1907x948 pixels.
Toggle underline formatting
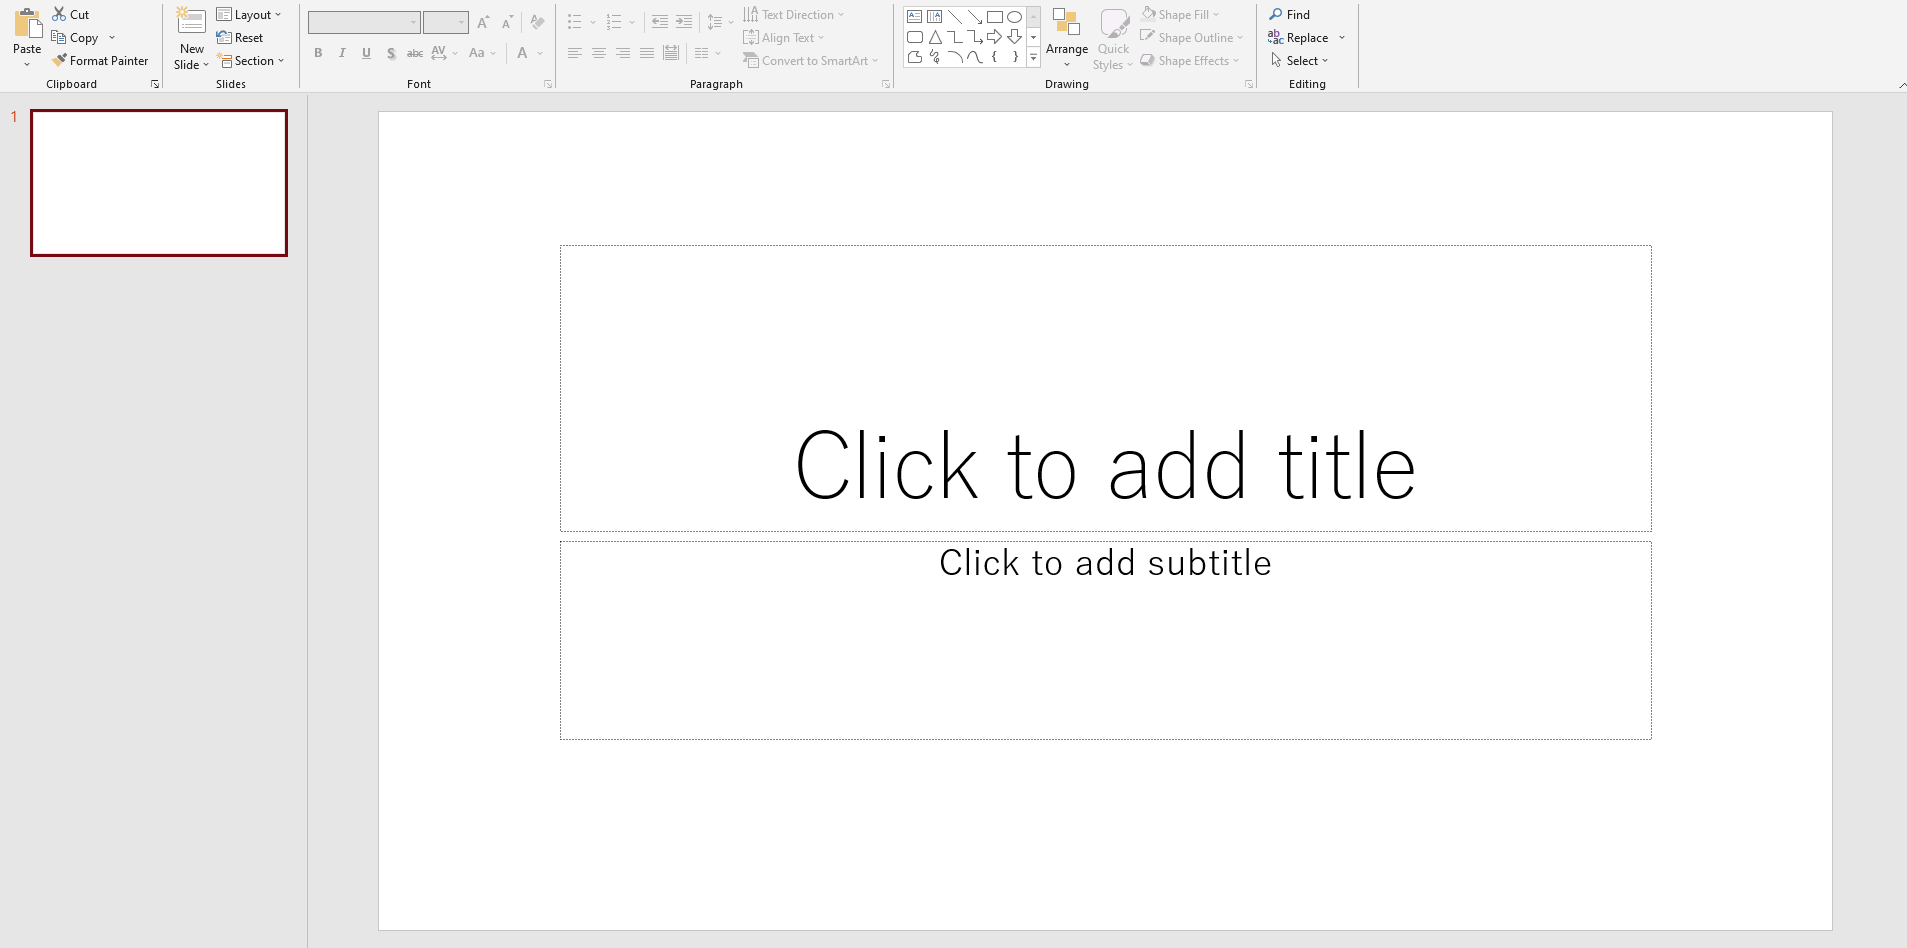pos(366,53)
